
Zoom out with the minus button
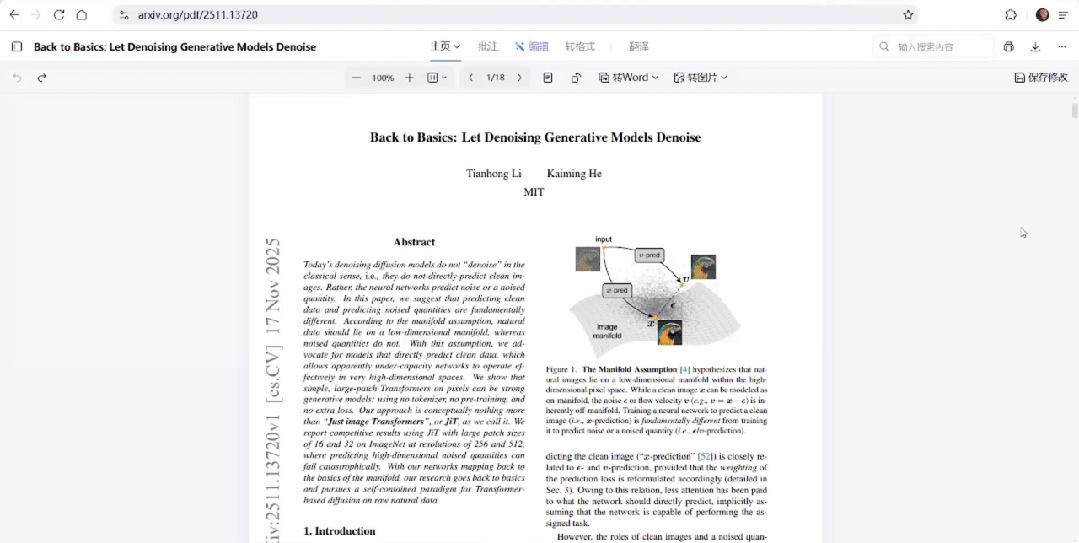356,78
